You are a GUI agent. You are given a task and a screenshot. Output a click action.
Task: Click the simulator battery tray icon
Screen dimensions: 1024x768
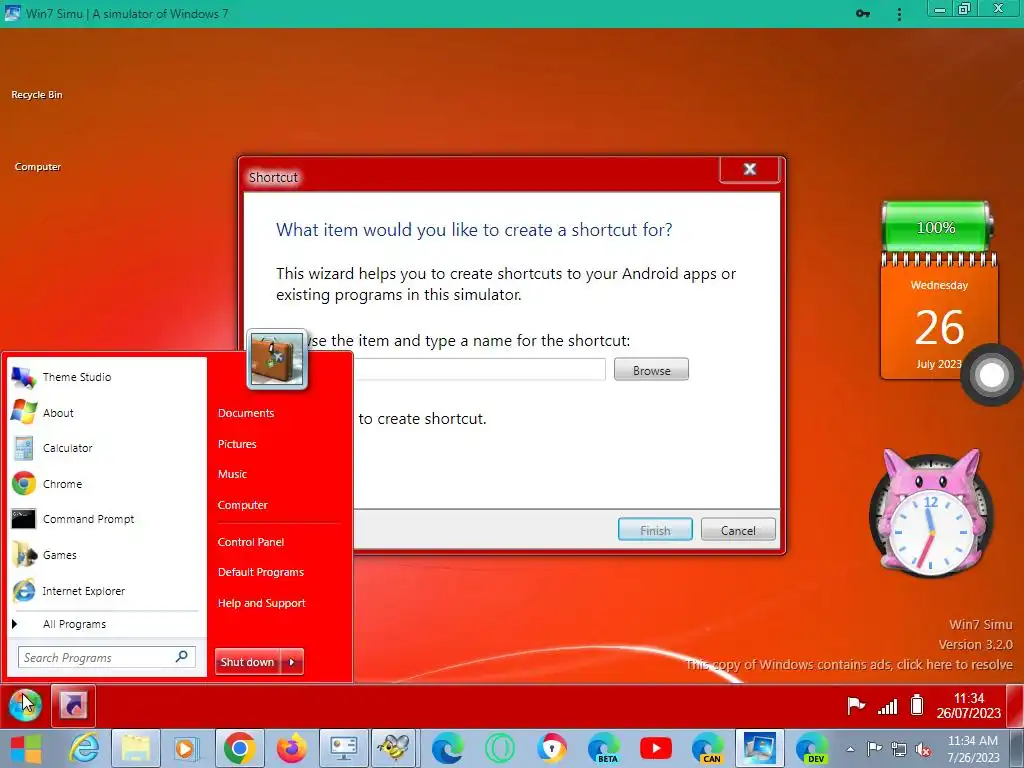(x=917, y=705)
